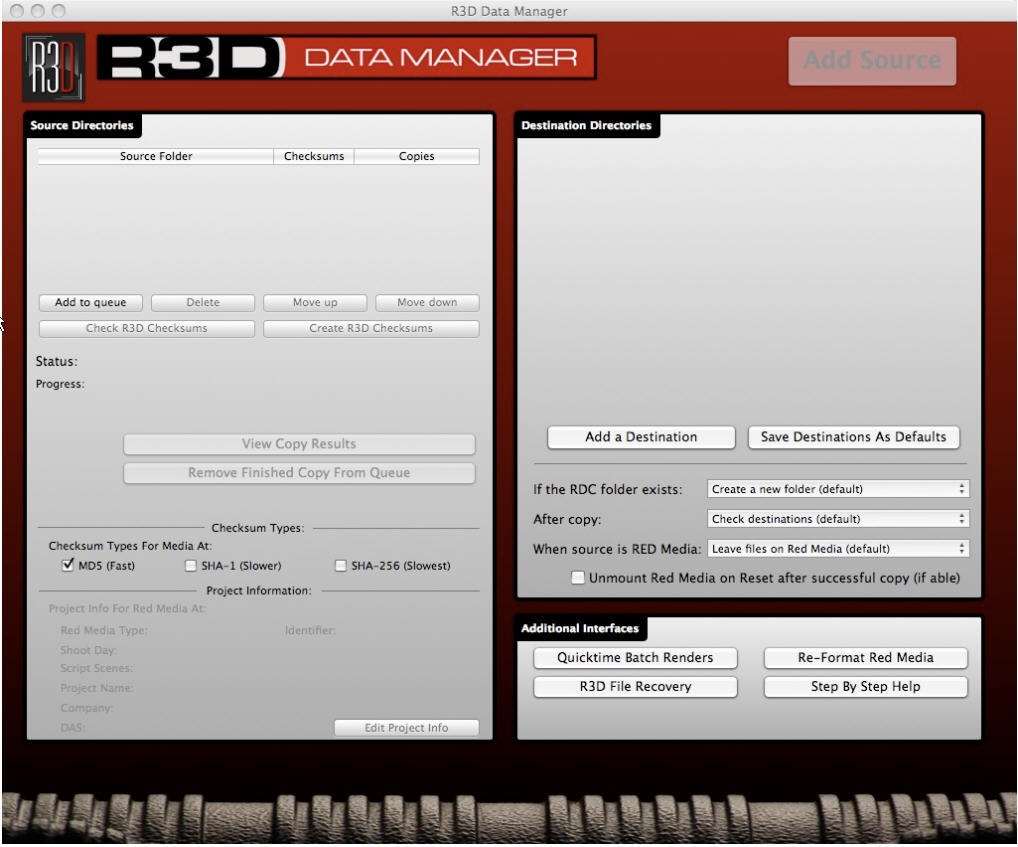Click Remove Finished Copy From Queue
The height and width of the screenshot is (847, 1018).
tap(299, 473)
